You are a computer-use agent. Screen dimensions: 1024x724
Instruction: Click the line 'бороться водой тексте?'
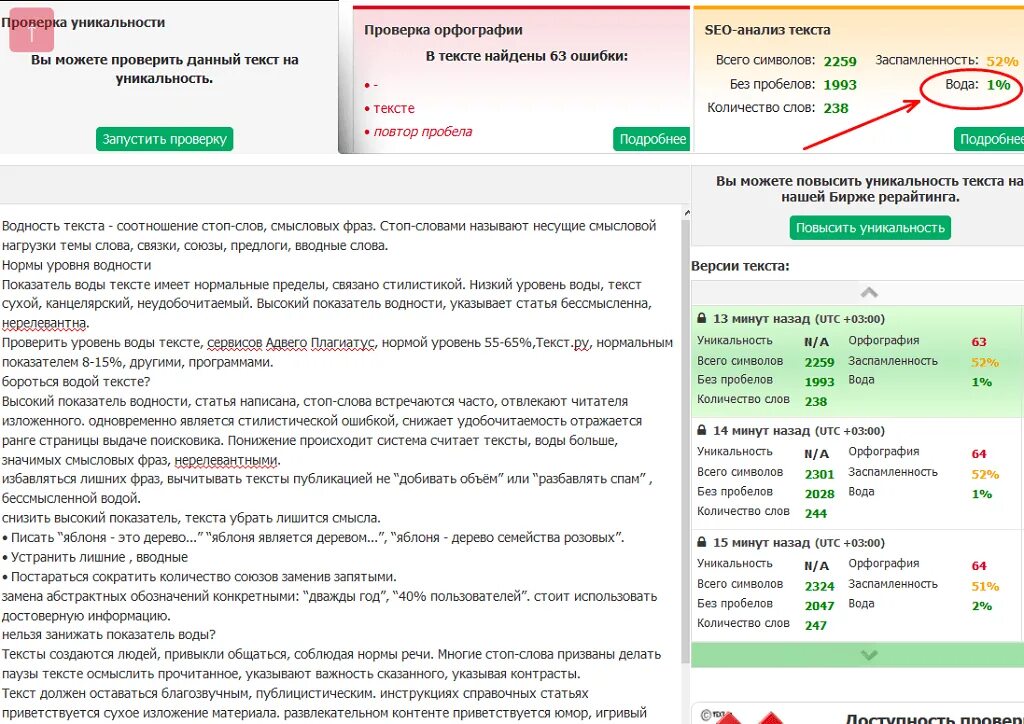[x=76, y=381]
